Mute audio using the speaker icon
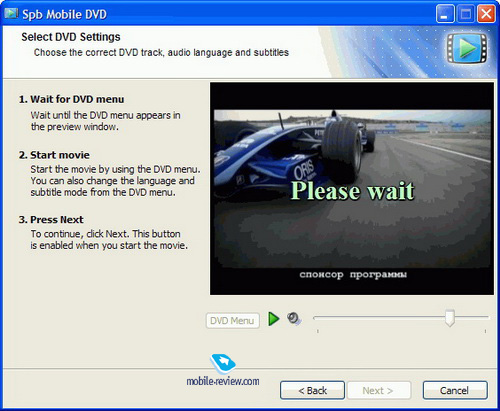Viewport: 500px width, 411px height. click(x=294, y=319)
